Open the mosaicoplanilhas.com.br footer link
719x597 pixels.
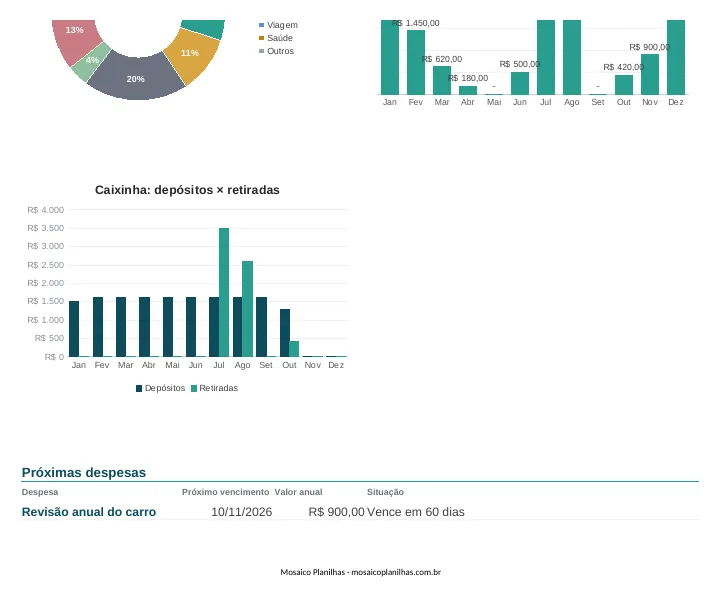point(396,572)
